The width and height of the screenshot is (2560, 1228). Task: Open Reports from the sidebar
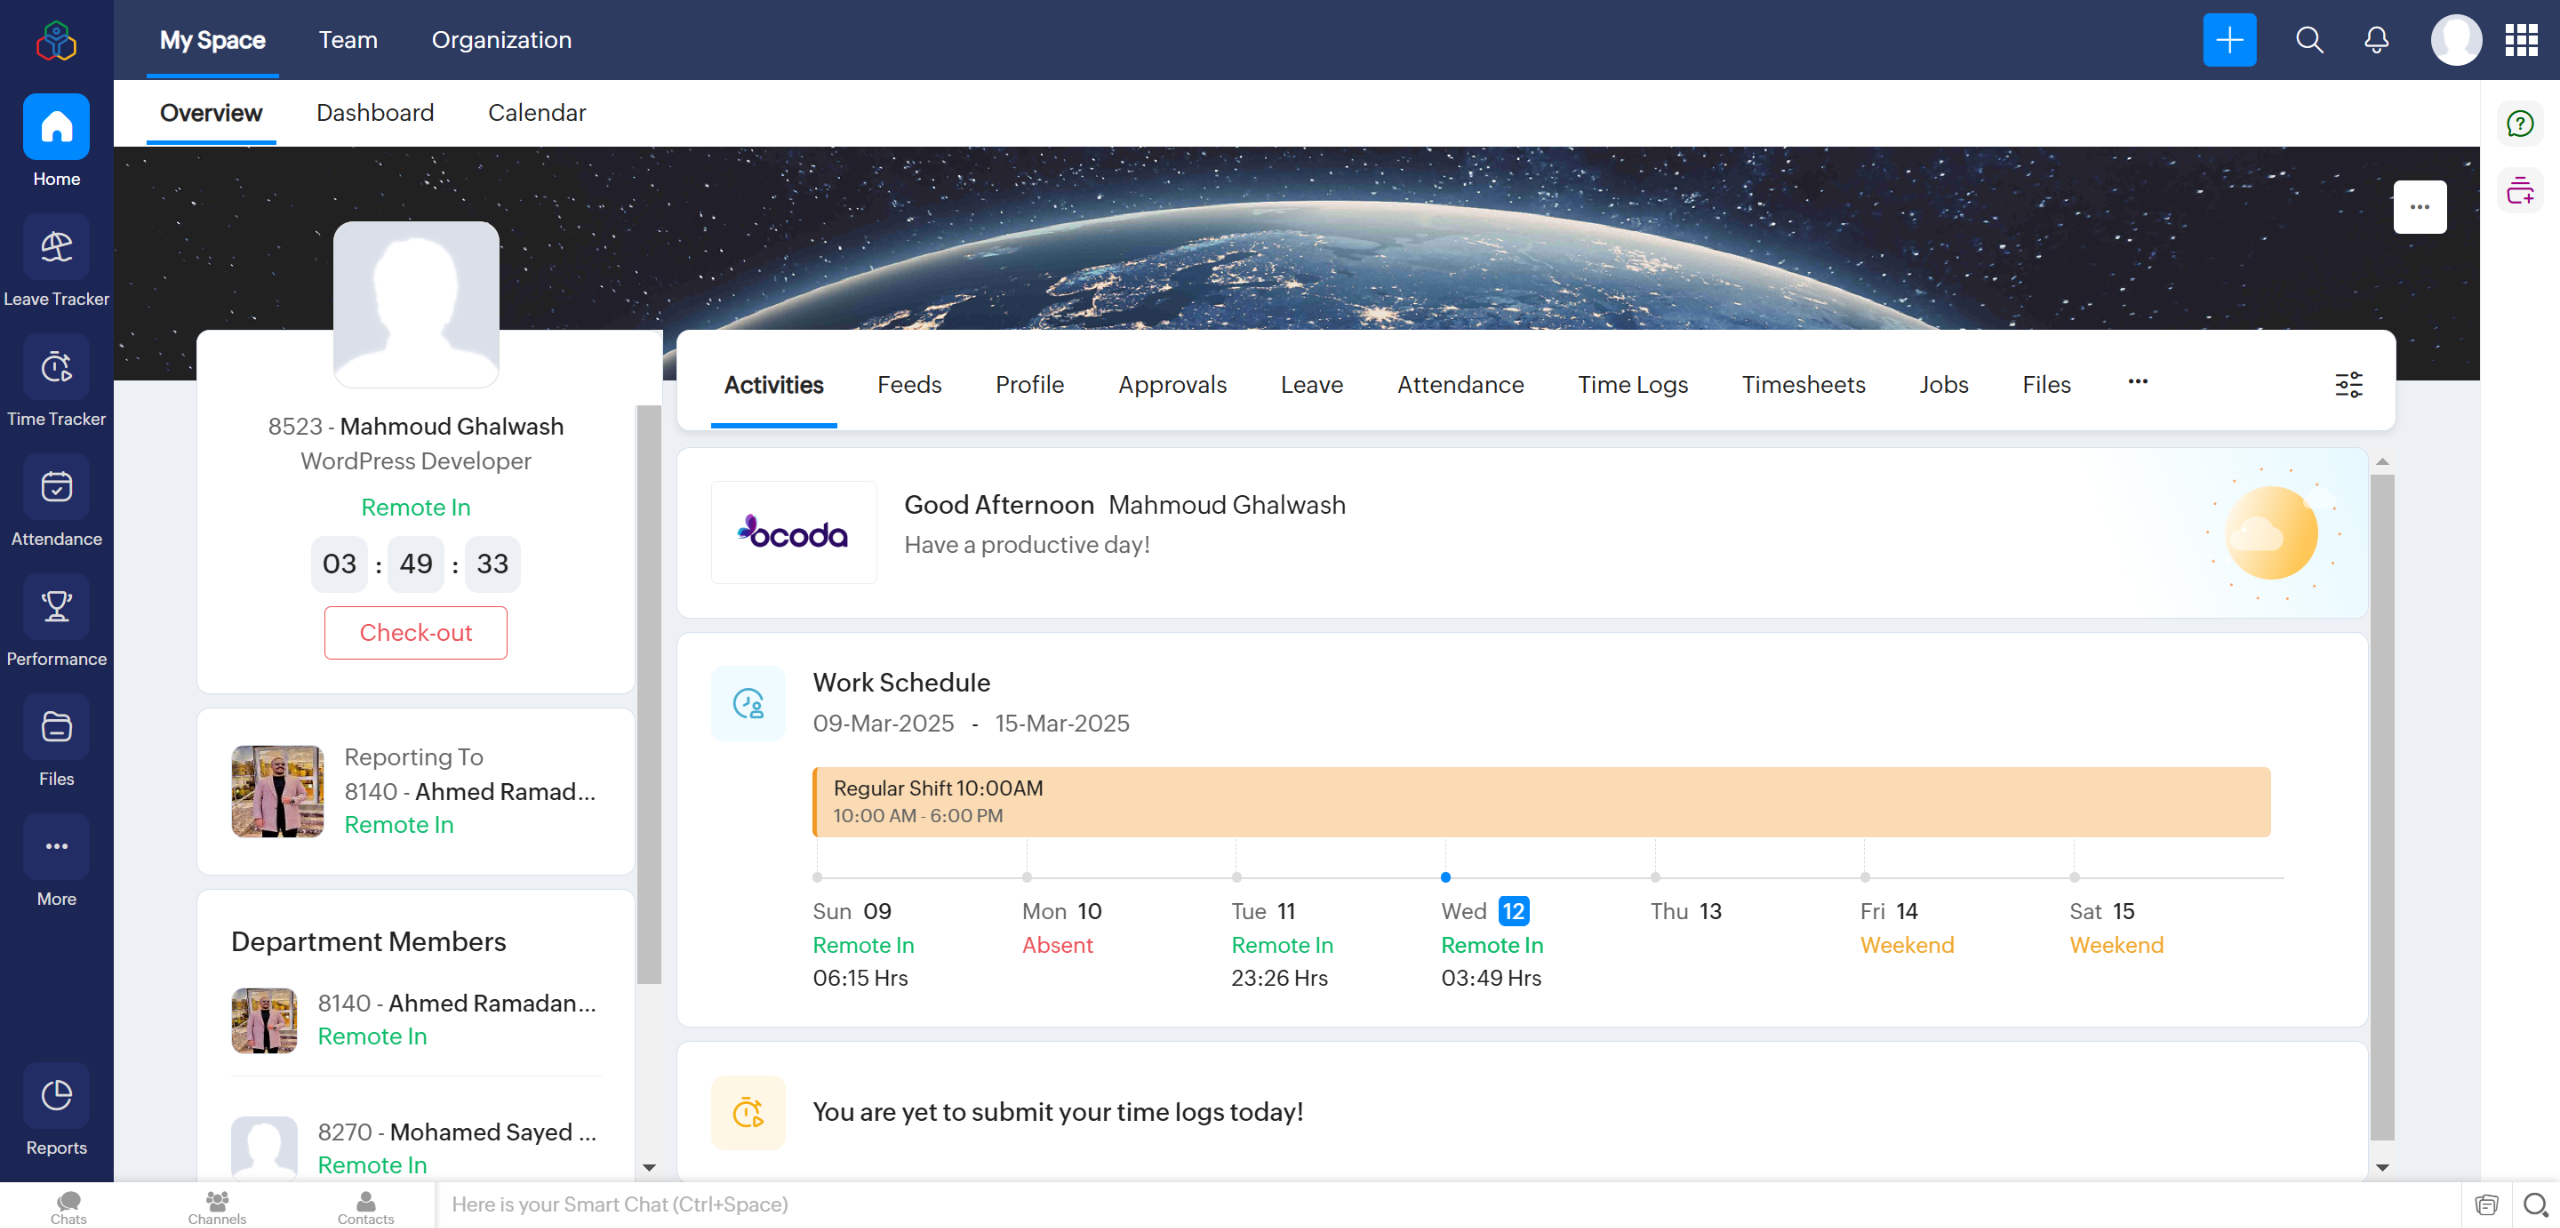click(x=56, y=1096)
